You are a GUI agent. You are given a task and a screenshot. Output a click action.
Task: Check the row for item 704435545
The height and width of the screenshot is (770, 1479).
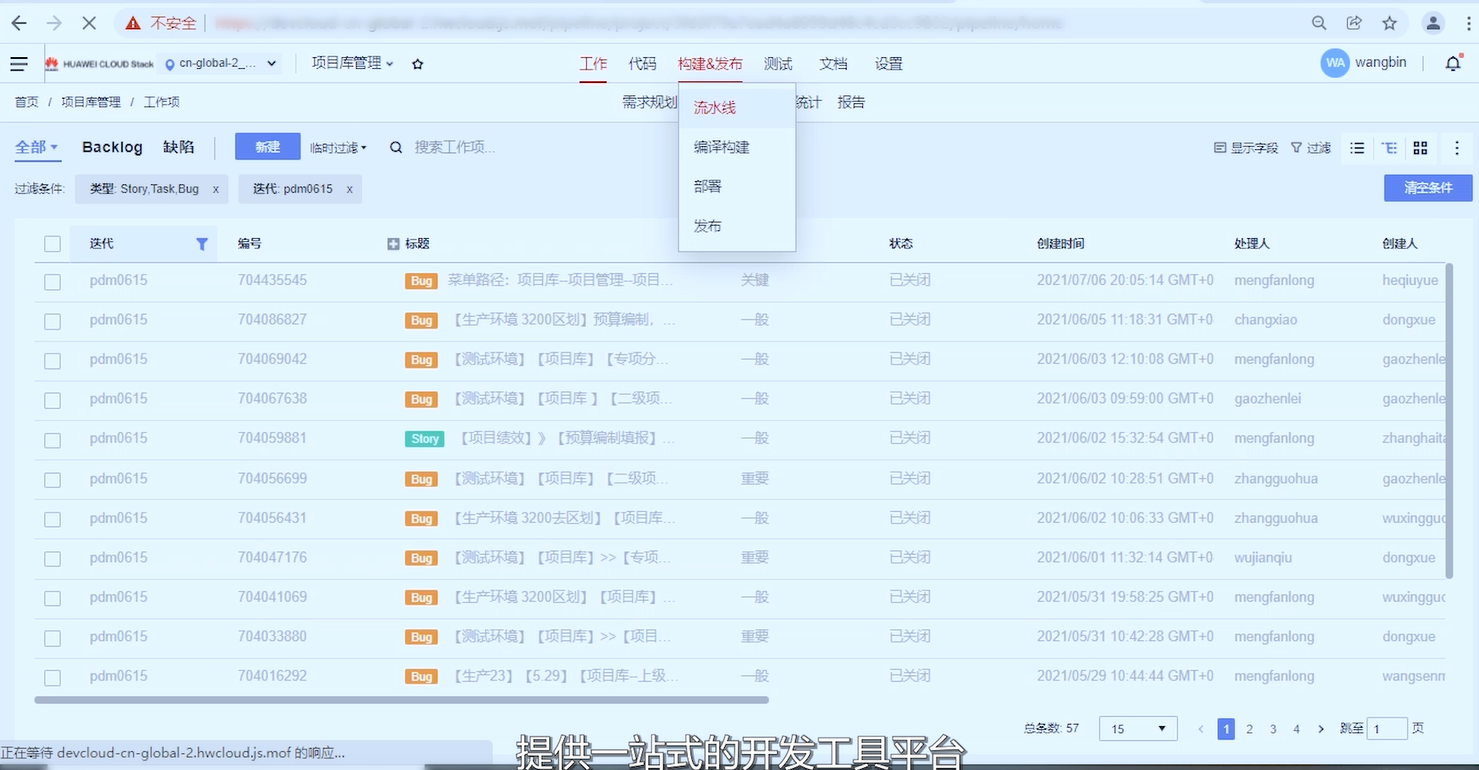[x=52, y=282]
